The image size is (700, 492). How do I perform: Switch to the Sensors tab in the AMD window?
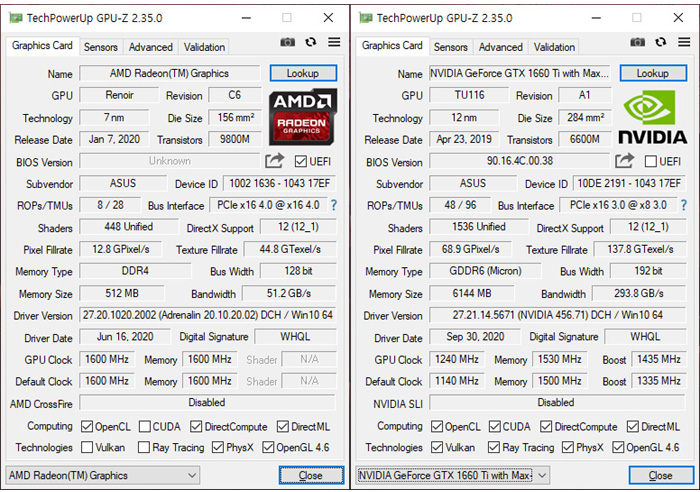[x=100, y=47]
